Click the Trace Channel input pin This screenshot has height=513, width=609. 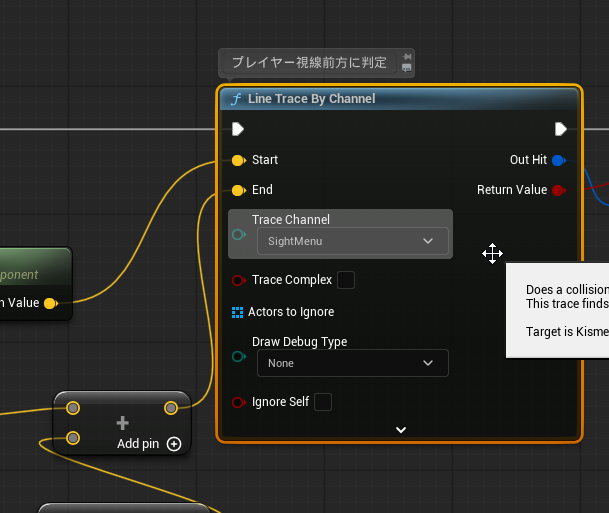tap(238, 235)
